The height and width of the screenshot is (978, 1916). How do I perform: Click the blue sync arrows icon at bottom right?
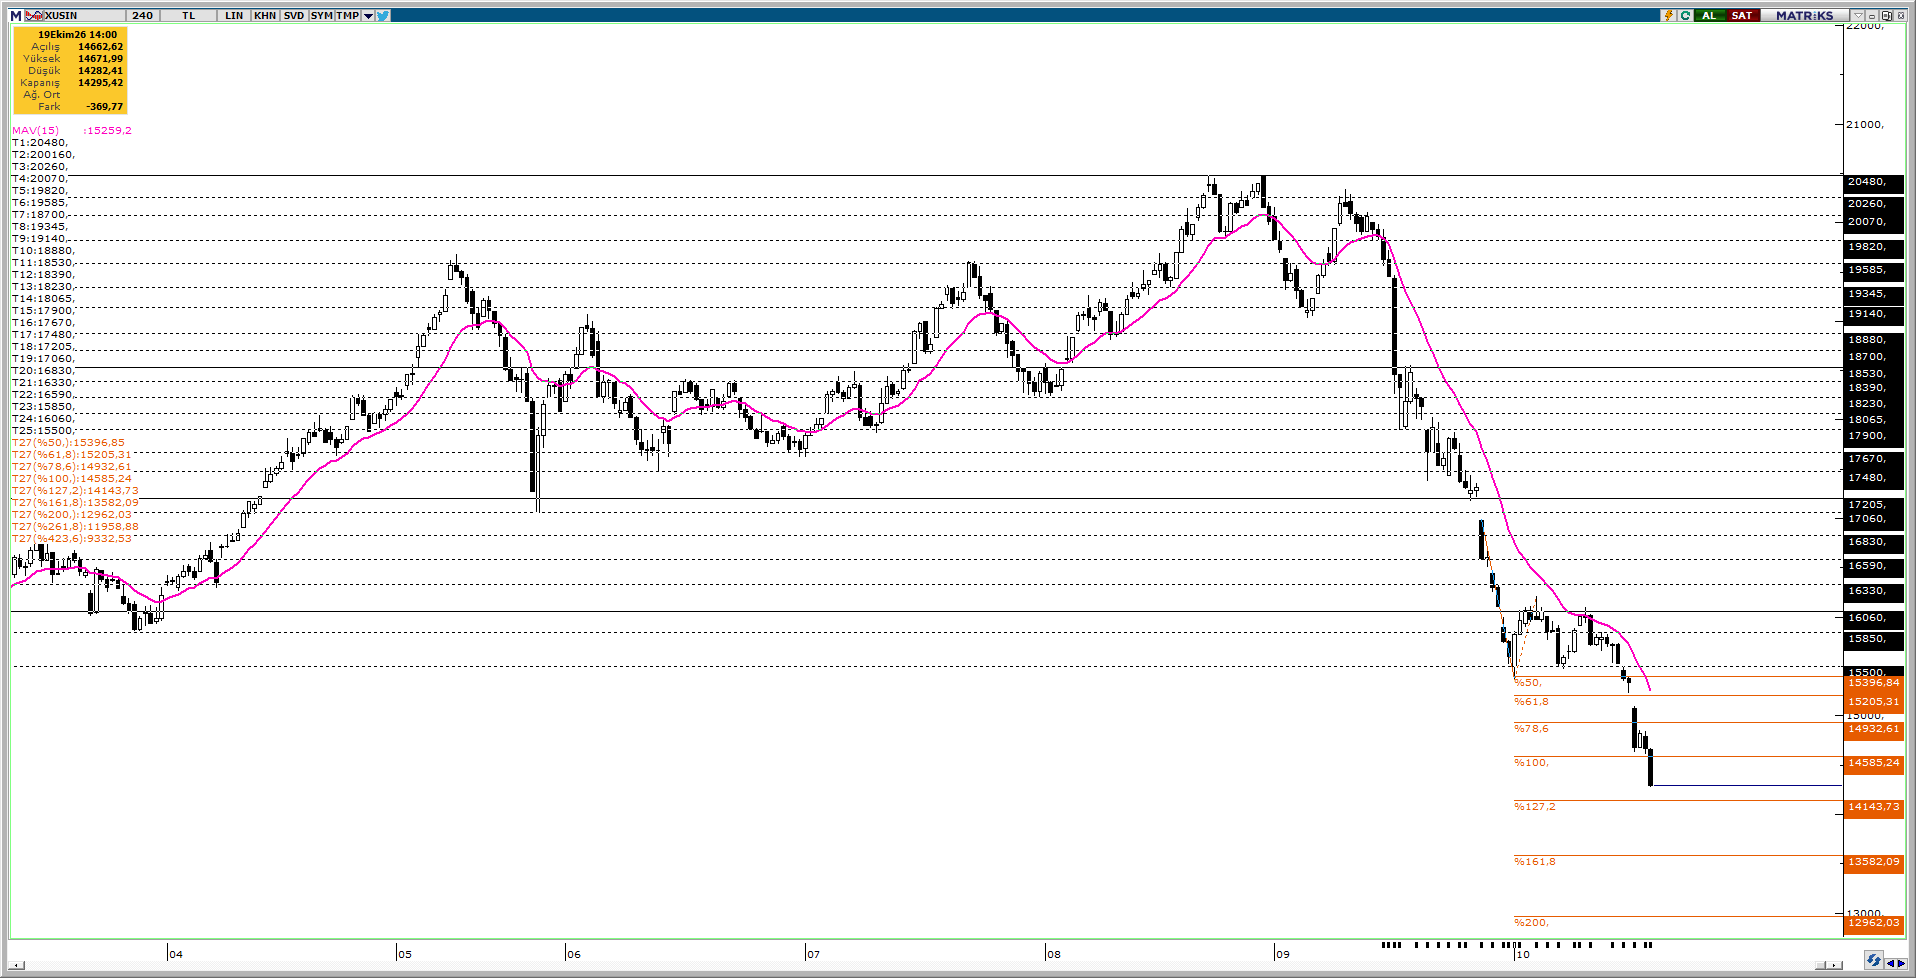coord(1873,961)
